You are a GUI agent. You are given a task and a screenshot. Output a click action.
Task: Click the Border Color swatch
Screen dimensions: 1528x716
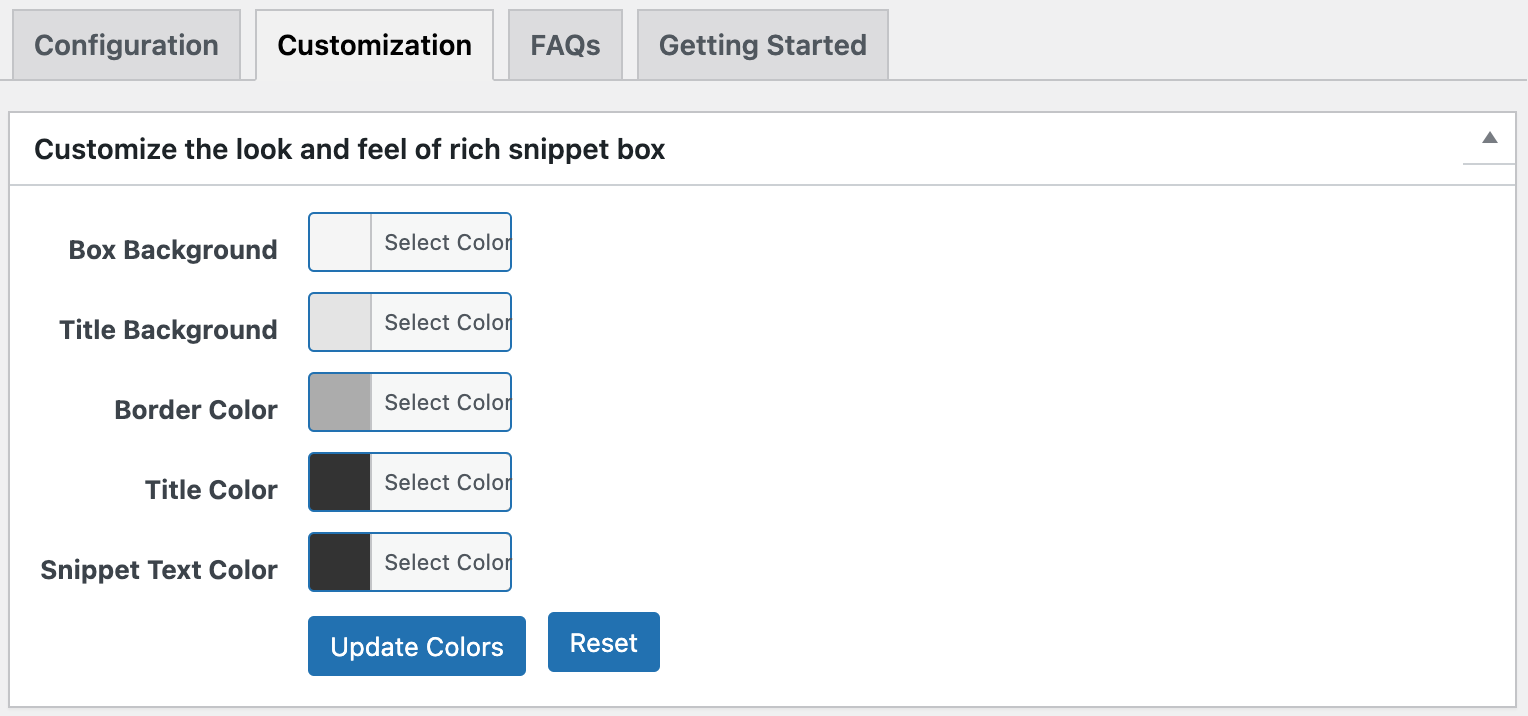tap(340, 402)
